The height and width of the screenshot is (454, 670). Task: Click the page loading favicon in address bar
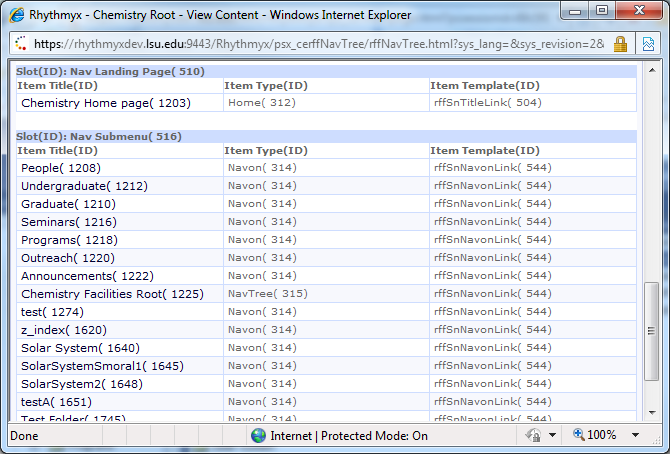click(x=21, y=44)
